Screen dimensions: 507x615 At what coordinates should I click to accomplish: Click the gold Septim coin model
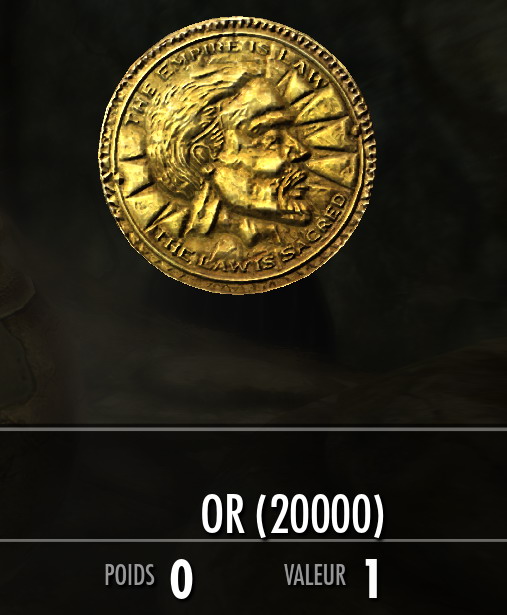pyautogui.click(x=237, y=156)
